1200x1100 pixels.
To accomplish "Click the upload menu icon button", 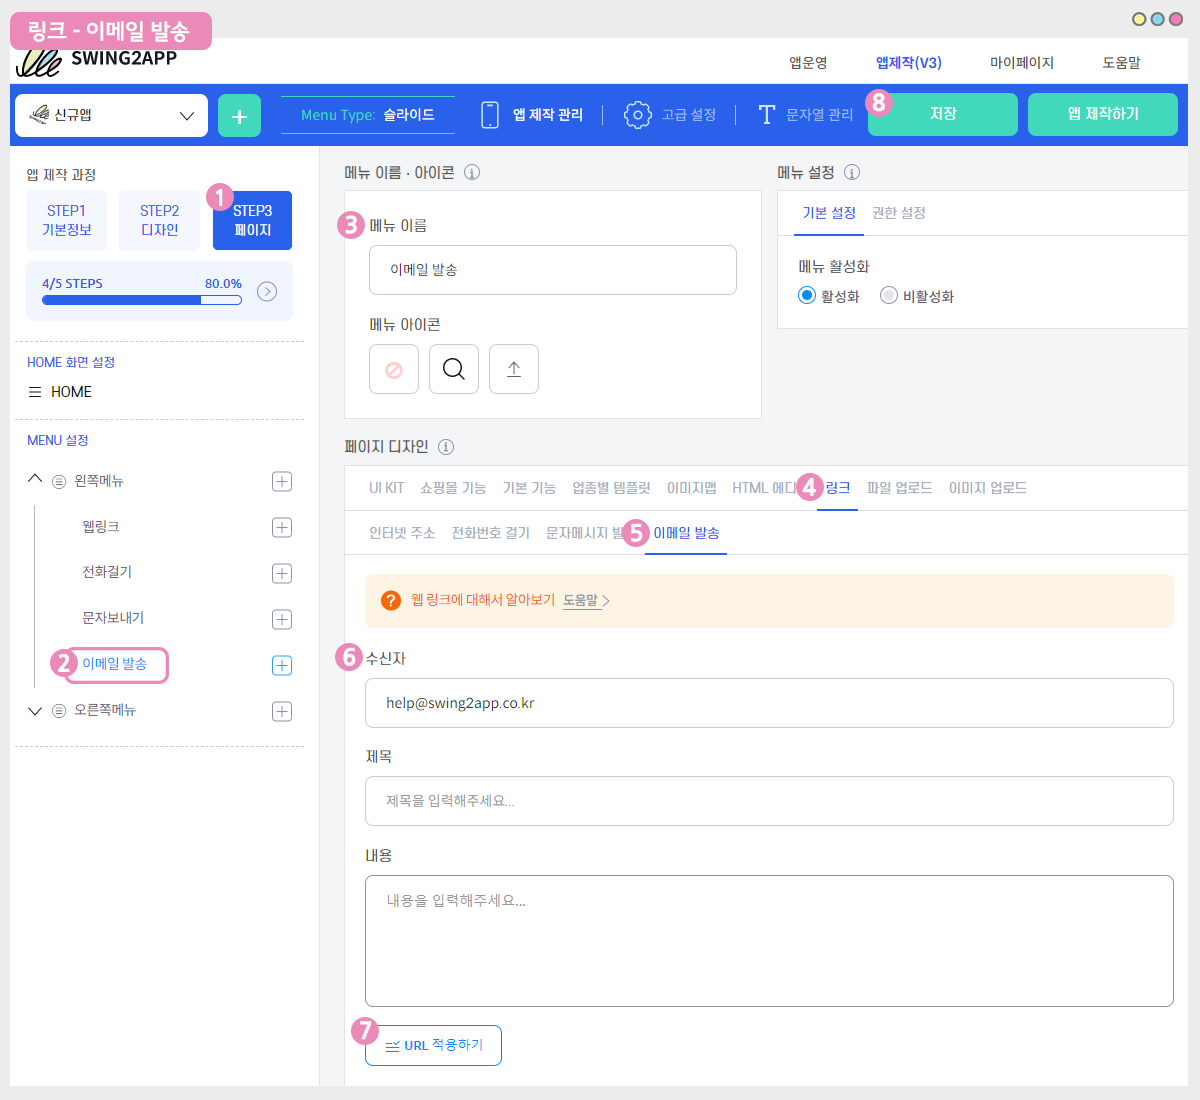I will (514, 369).
